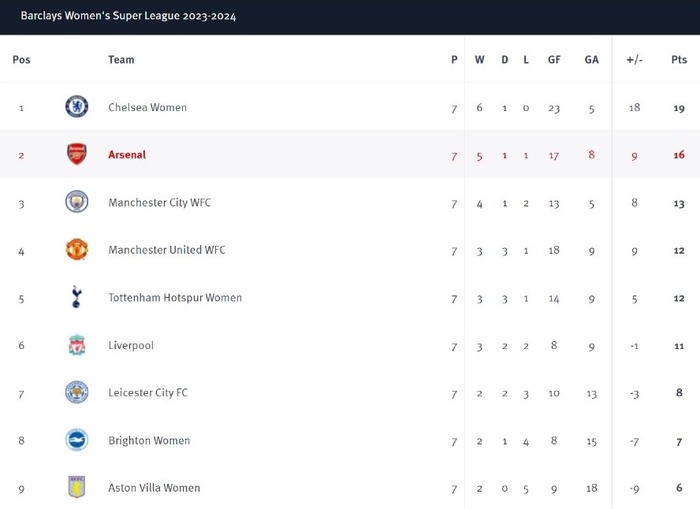Select the Manchester United WFC crest
Viewport: 700px width, 509px height.
[77, 249]
